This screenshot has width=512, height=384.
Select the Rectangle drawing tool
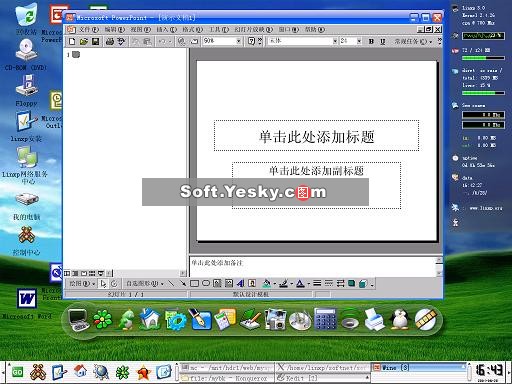click(194, 283)
